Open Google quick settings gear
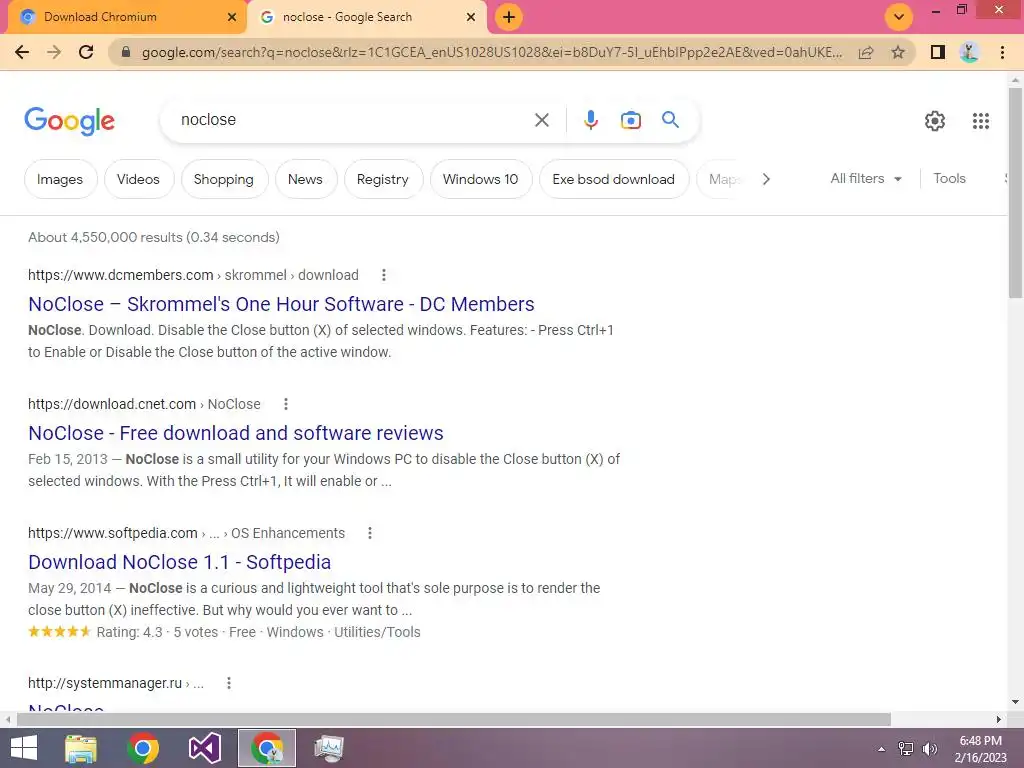Screen dimensions: 1024x768 935,121
